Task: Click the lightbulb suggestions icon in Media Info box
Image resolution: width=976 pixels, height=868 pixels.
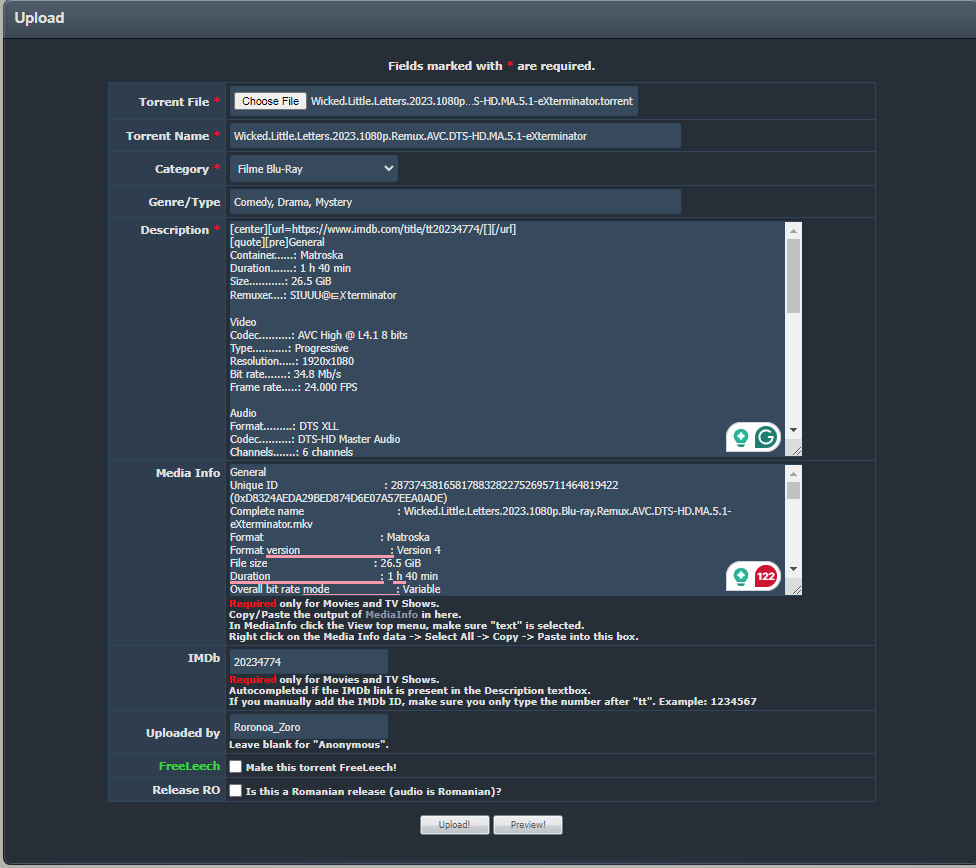Action: pos(741,576)
